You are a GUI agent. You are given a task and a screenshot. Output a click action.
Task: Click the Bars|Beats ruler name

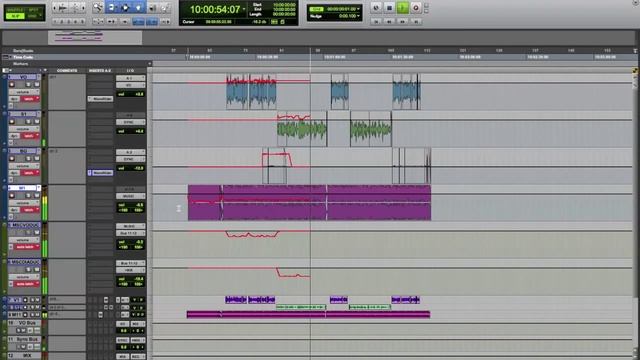tap(23, 51)
